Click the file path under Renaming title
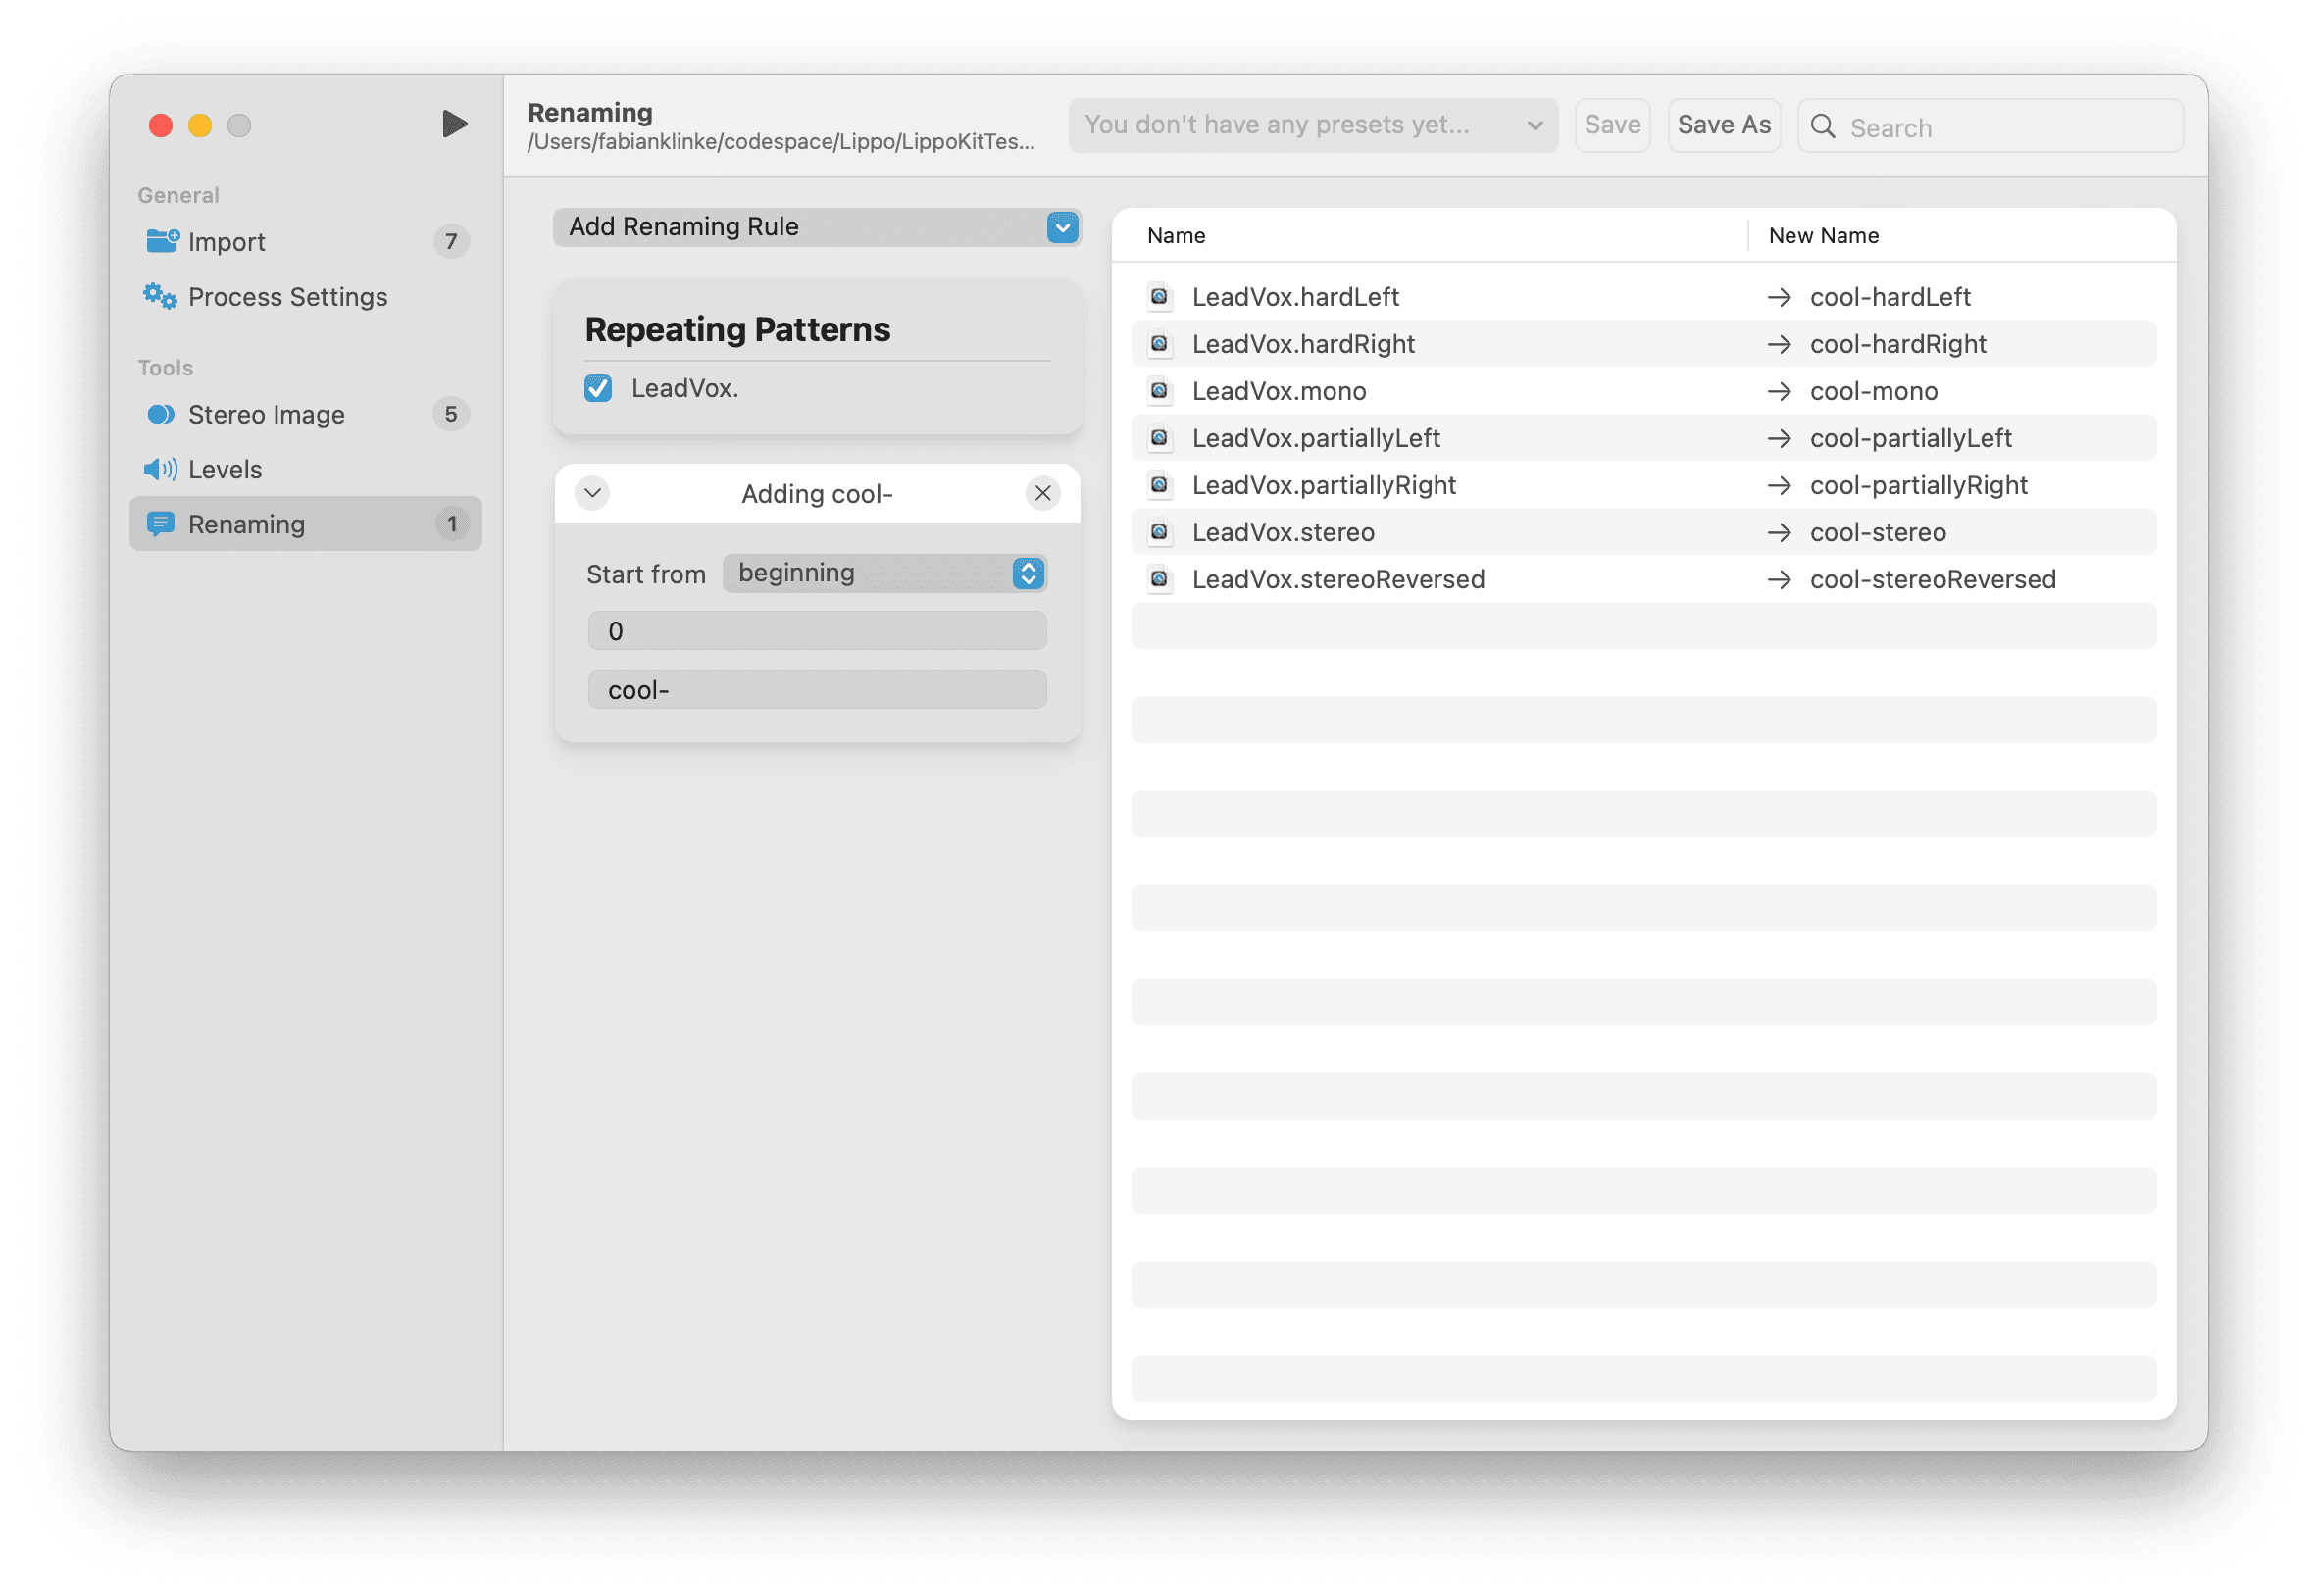 coord(781,141)
